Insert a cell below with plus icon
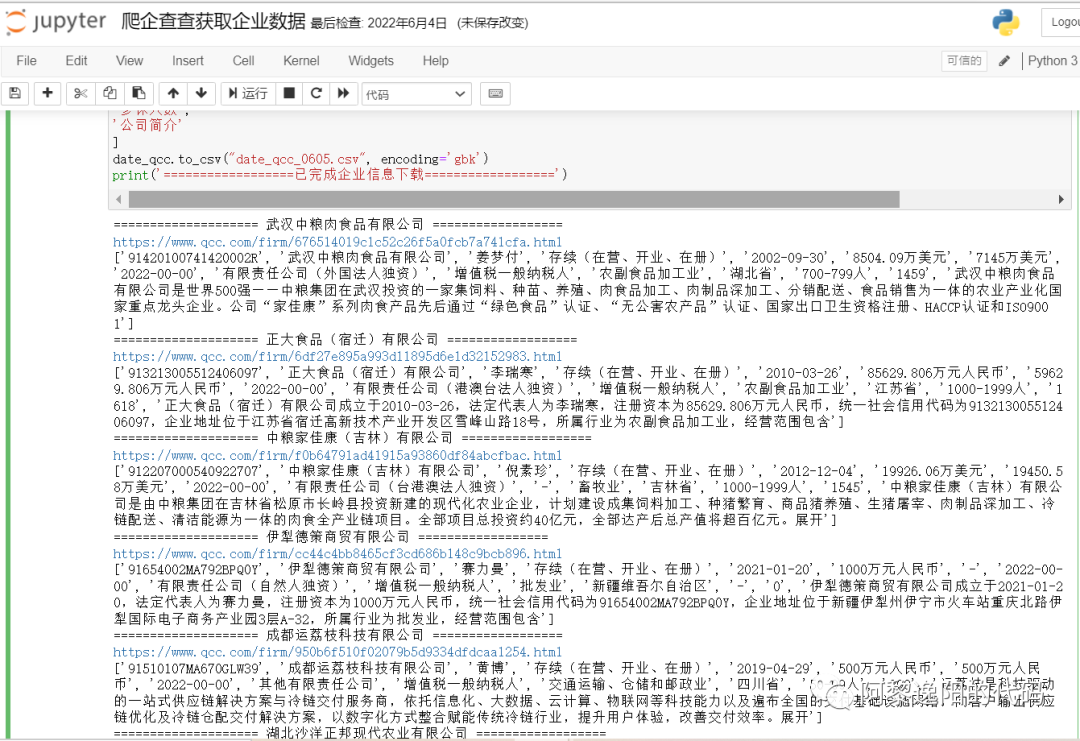Screen dimensions: 1080x741 pyautogui.click(x=47, y=93)
